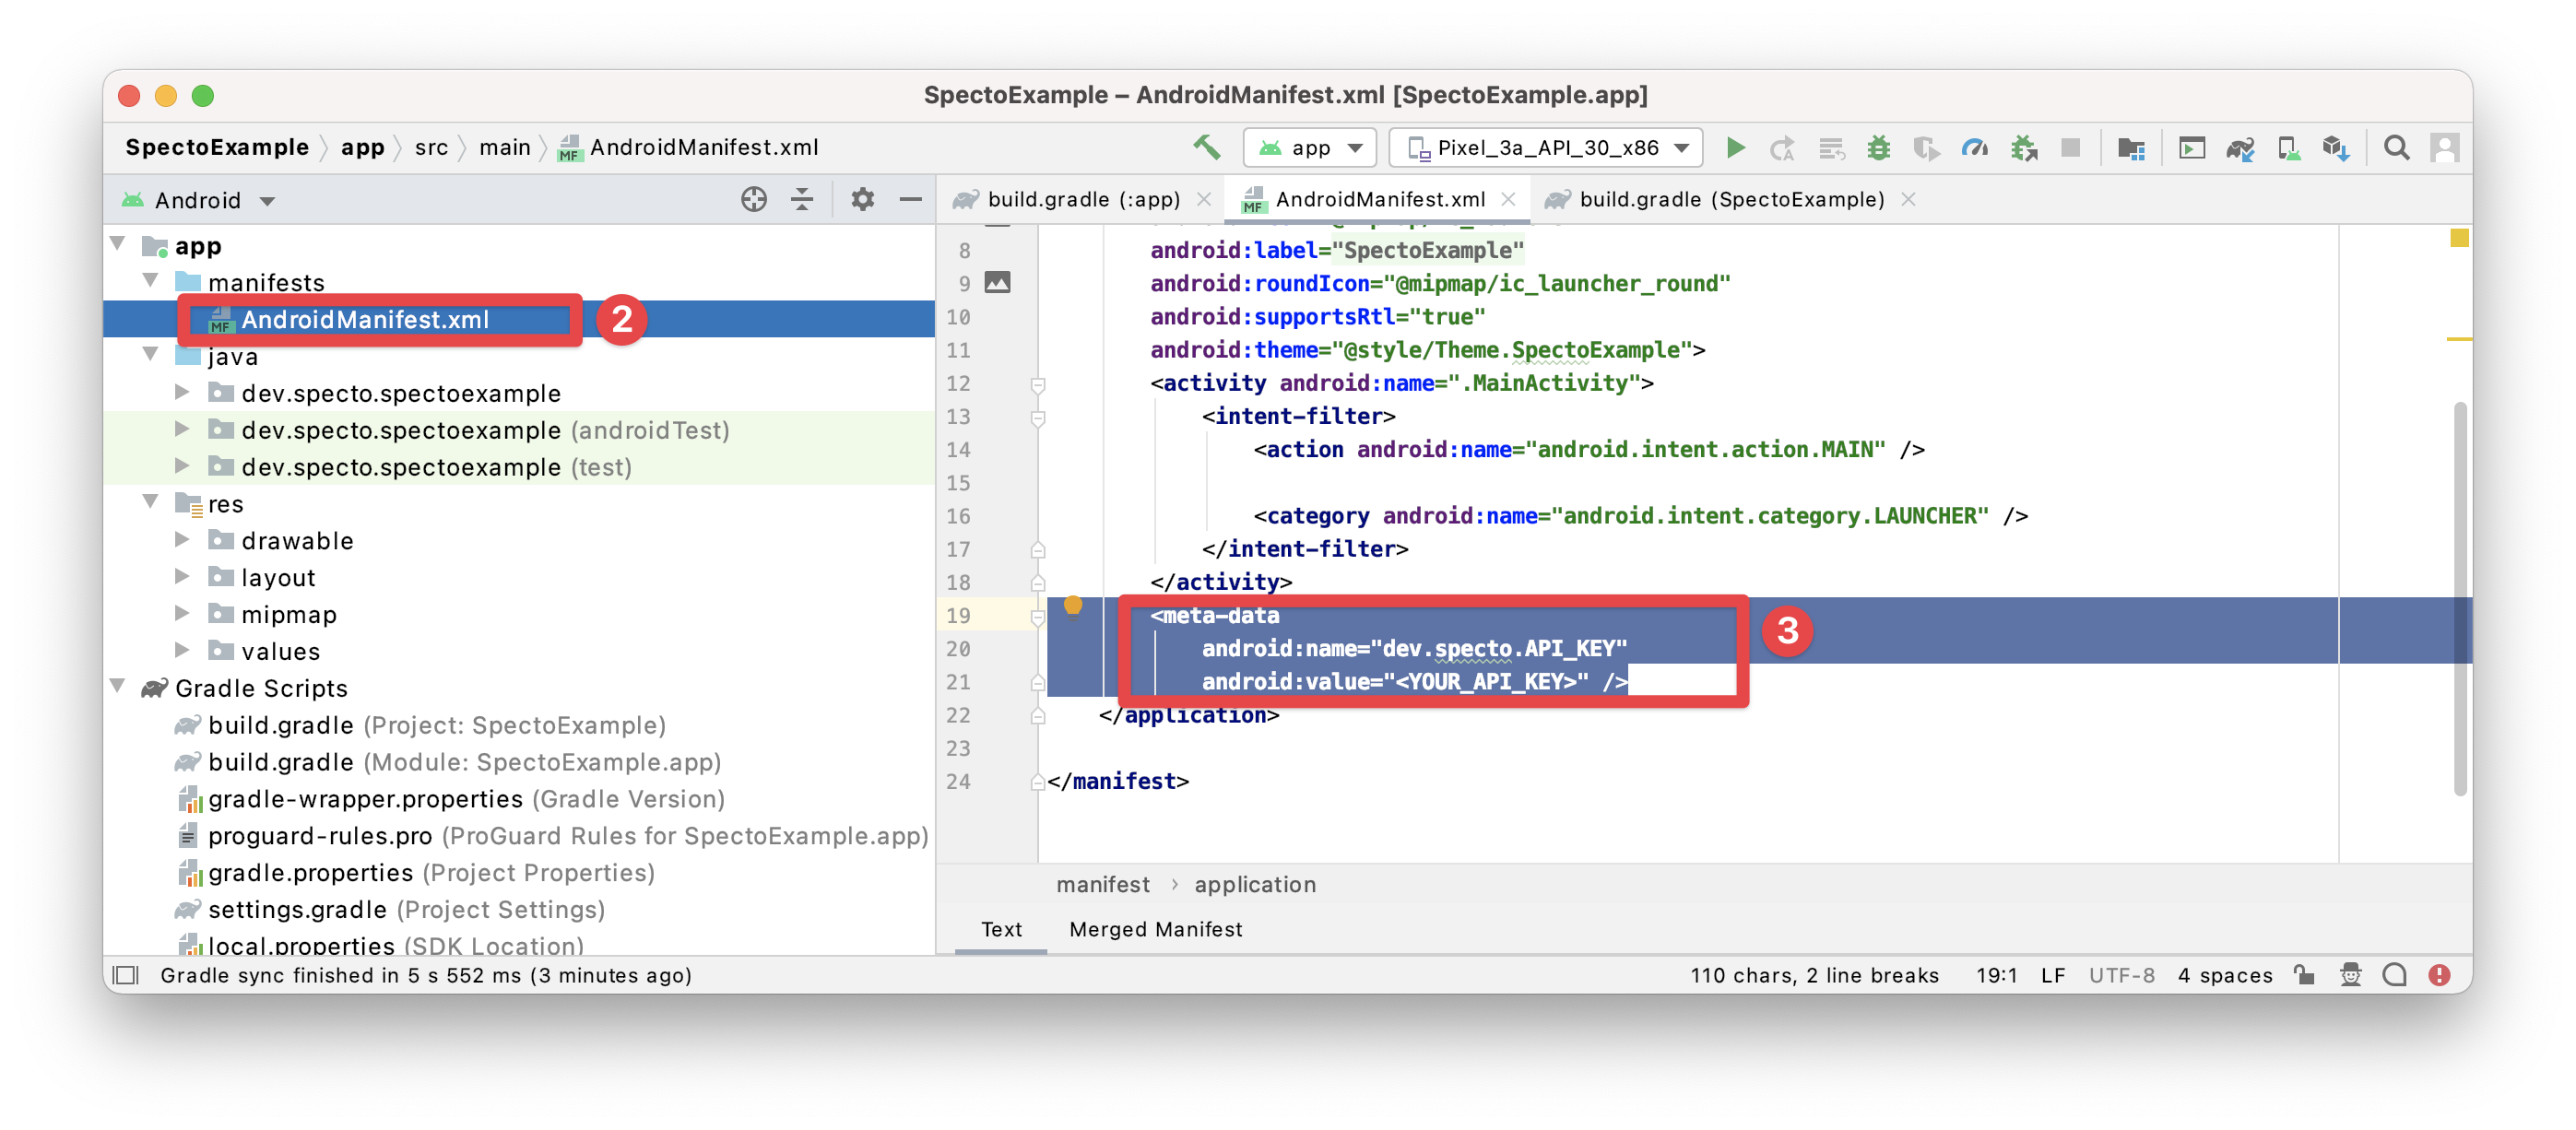
Task: Click src in the navigation breadcrumb
Action: point(431,148)
